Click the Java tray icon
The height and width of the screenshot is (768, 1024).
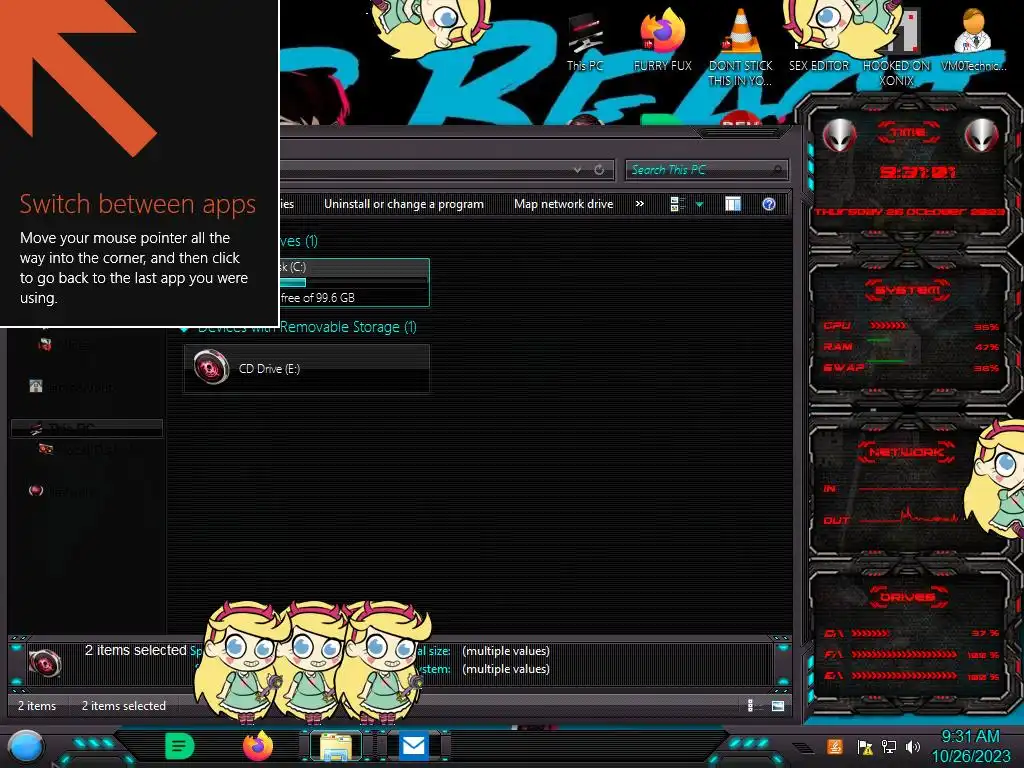click(835, 746)
